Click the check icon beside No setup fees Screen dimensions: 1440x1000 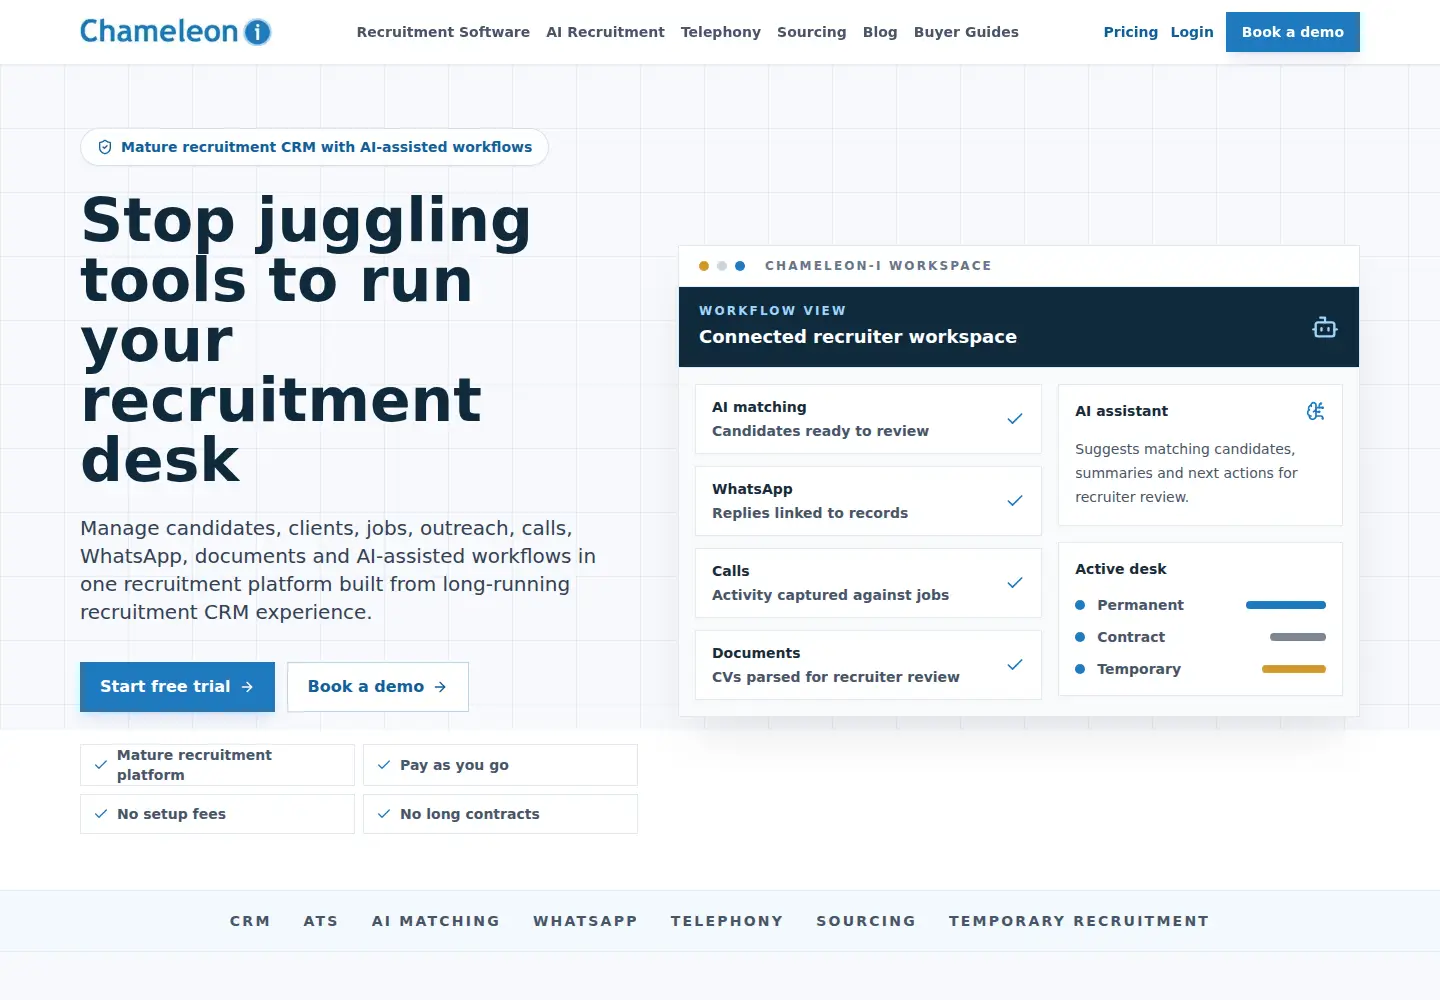[101, 814]
